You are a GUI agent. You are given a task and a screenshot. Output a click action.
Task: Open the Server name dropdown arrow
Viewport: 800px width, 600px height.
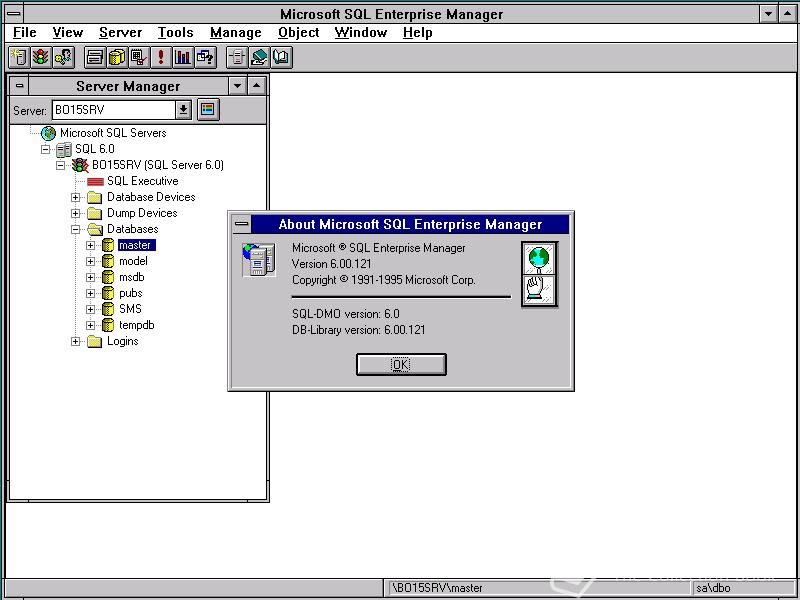coord(184,109)
